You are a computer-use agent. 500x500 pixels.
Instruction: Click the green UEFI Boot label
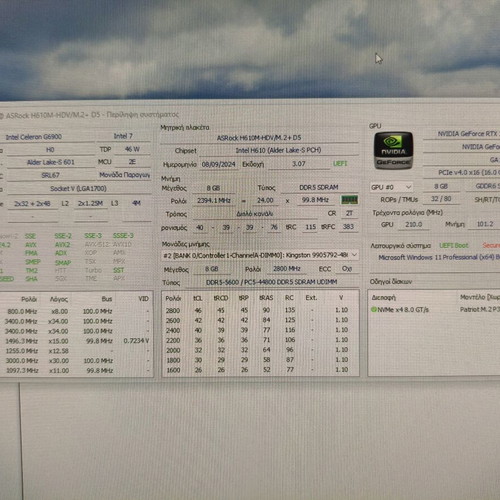point(454,246)
